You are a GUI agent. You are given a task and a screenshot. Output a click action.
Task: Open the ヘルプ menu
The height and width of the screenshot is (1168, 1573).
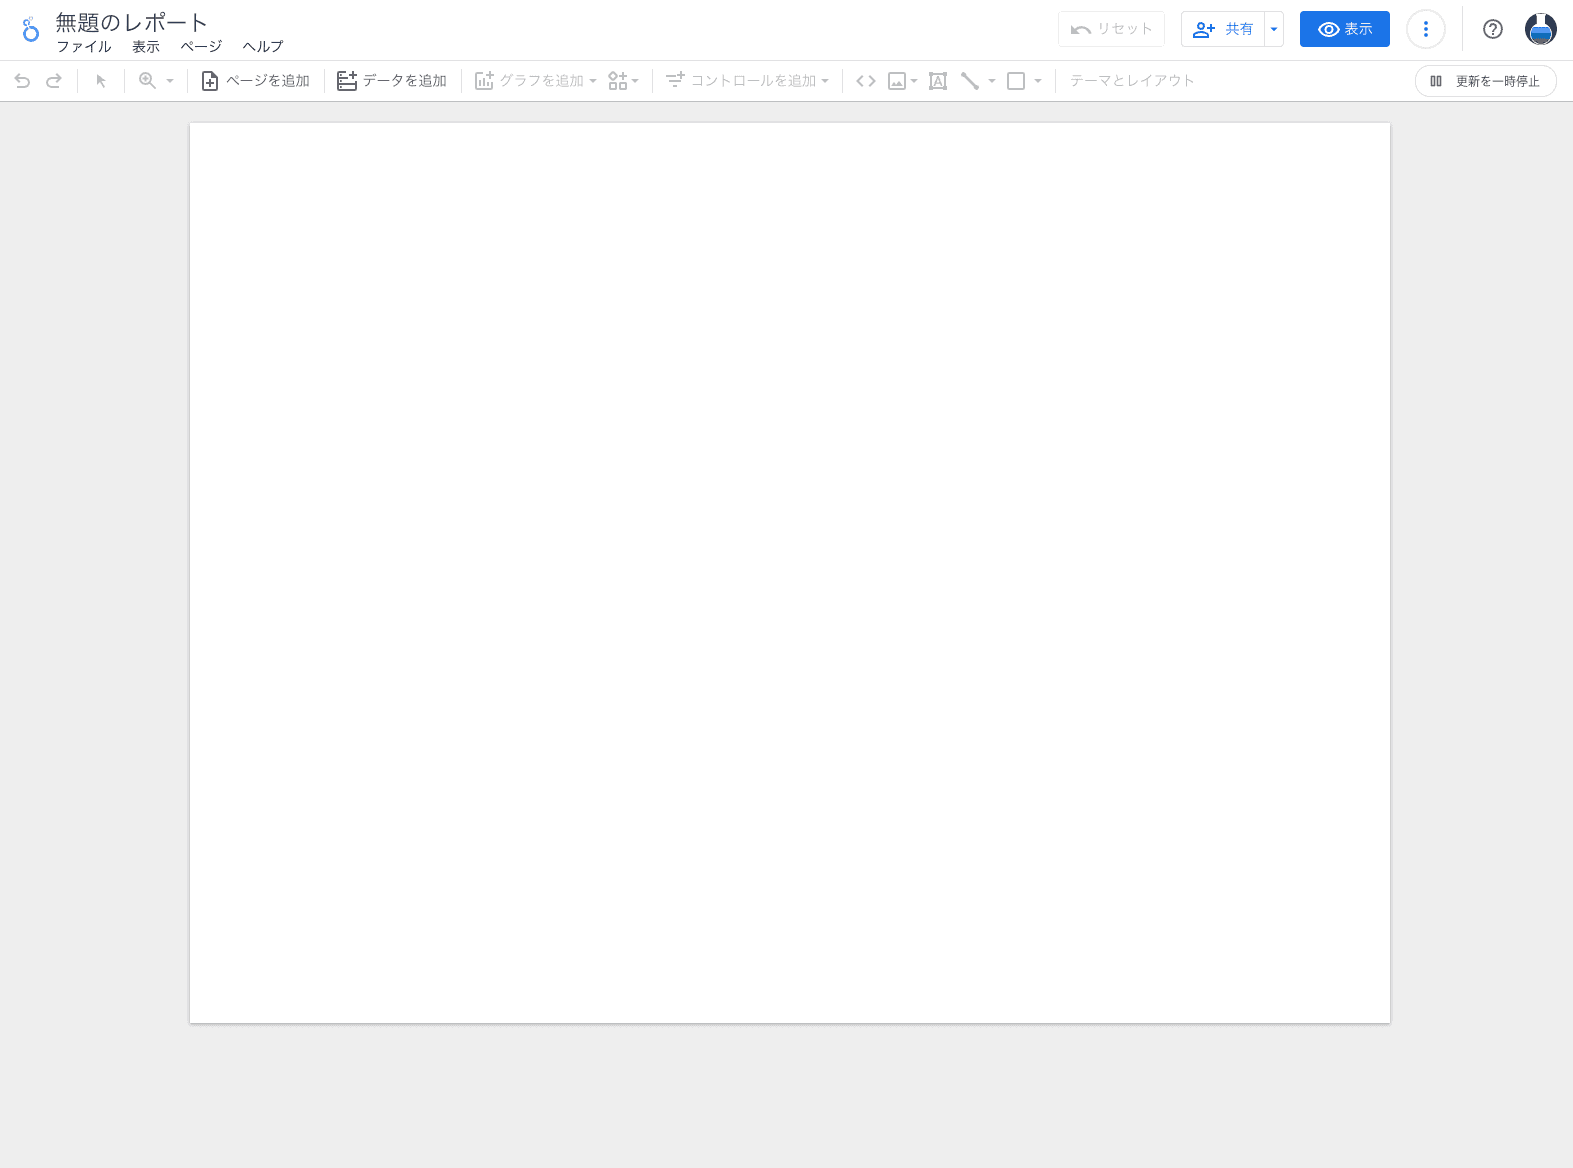pos(263,47)
